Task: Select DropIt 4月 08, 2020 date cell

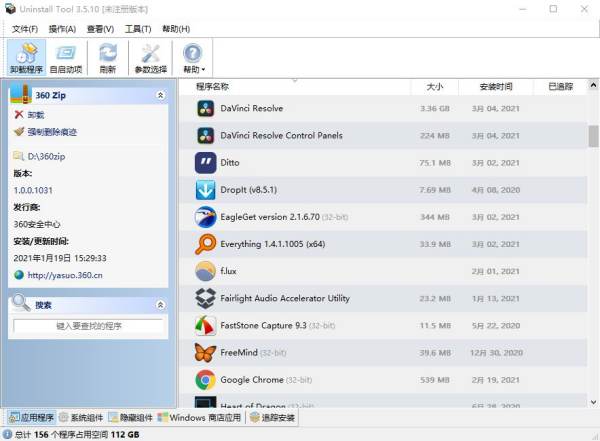Action: [496, 190]
